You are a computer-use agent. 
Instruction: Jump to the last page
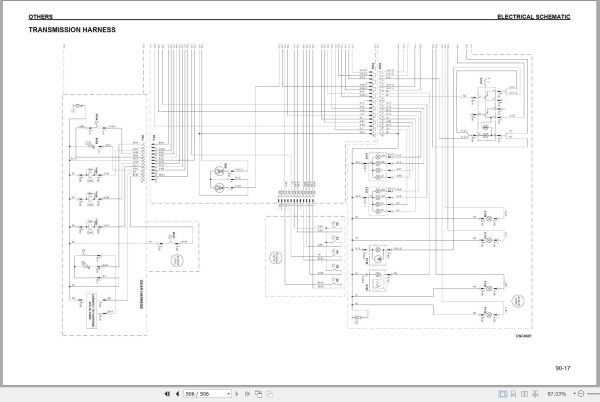(x=247, y=394)
